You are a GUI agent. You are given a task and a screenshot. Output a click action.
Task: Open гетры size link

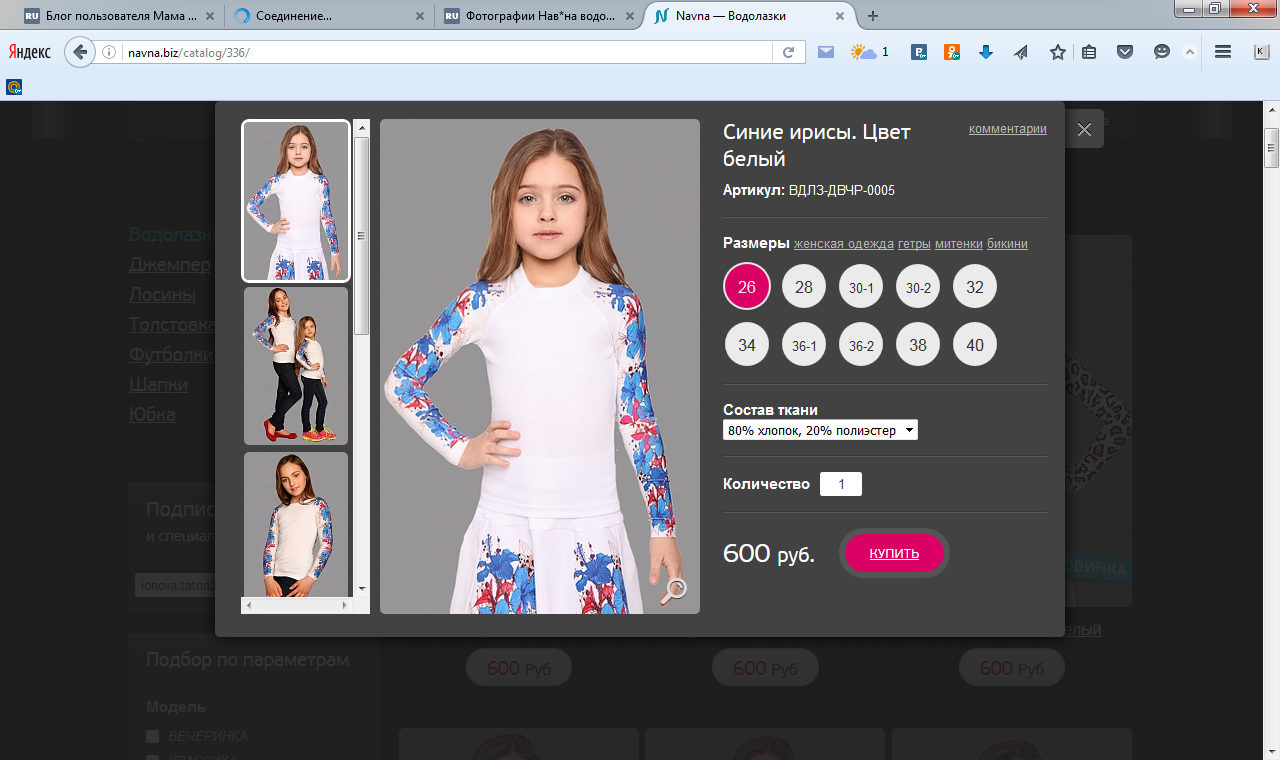click(914, 244)
